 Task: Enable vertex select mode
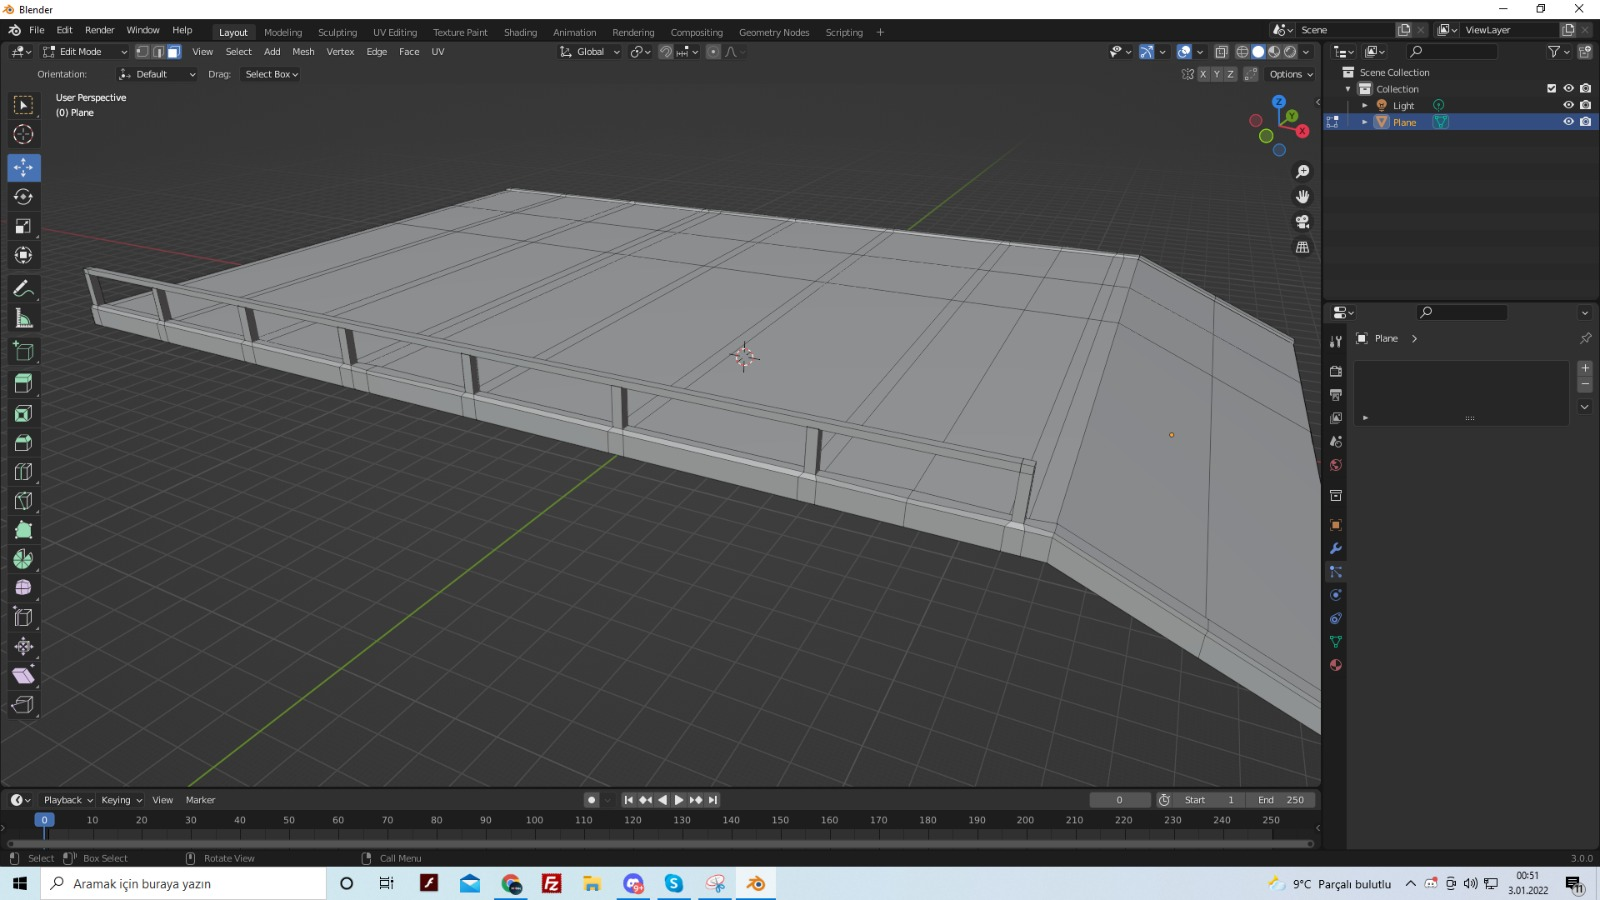142,52
